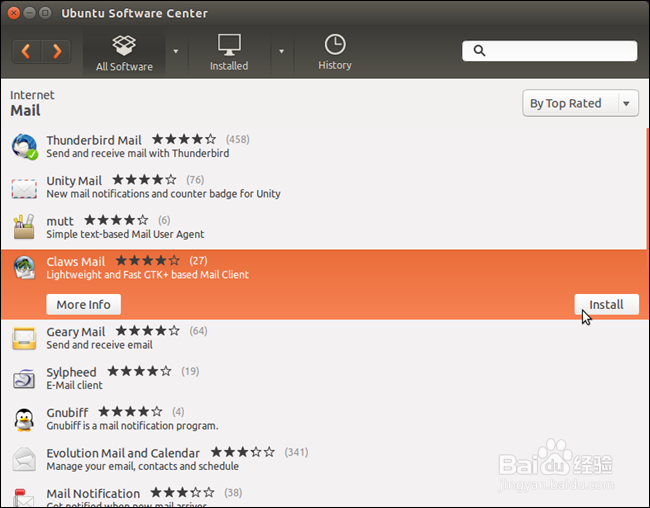The image size is (650, 508).
Task: Go back with the left arrow button
Action: click(x=26, y=51)
